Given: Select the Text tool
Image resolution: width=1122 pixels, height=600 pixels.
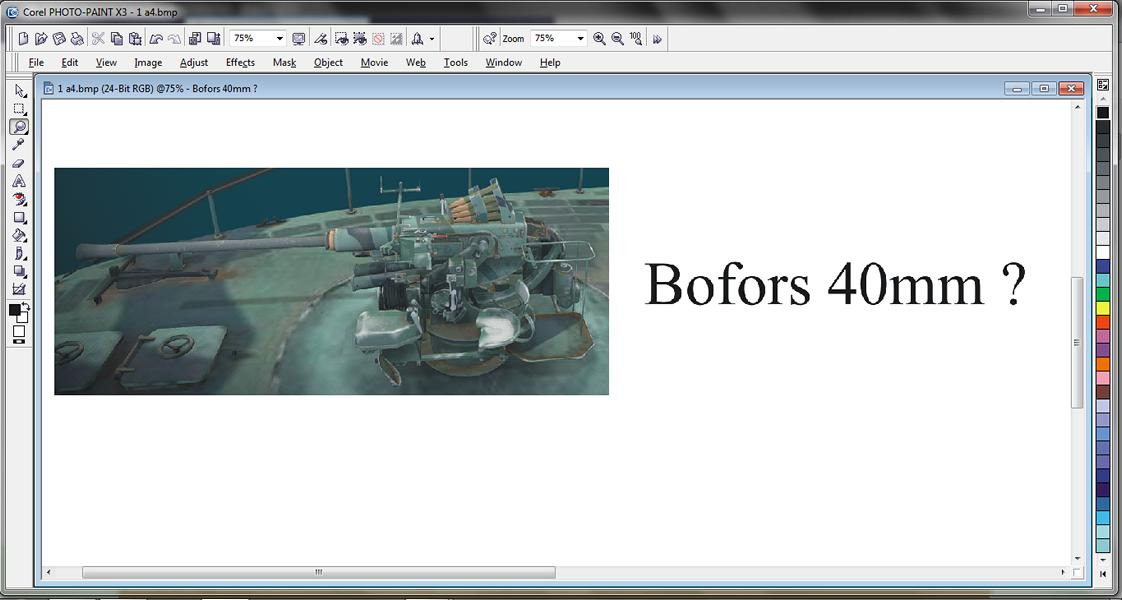Looking at the screenshot, I should (18, 180).
